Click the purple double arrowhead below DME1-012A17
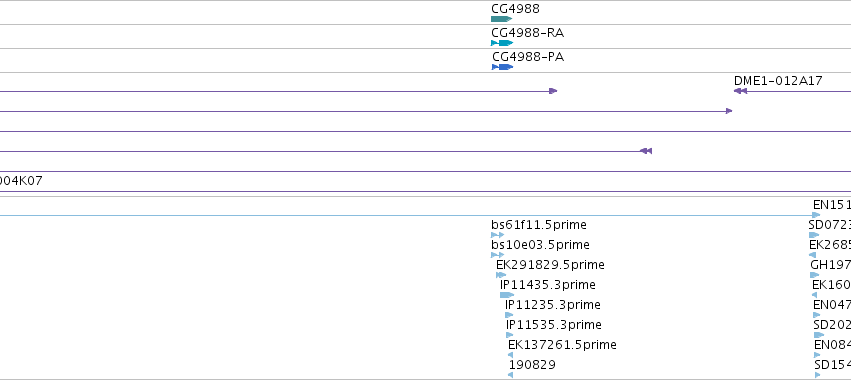This screenshot has width=851, height=380. click(646, 151)
